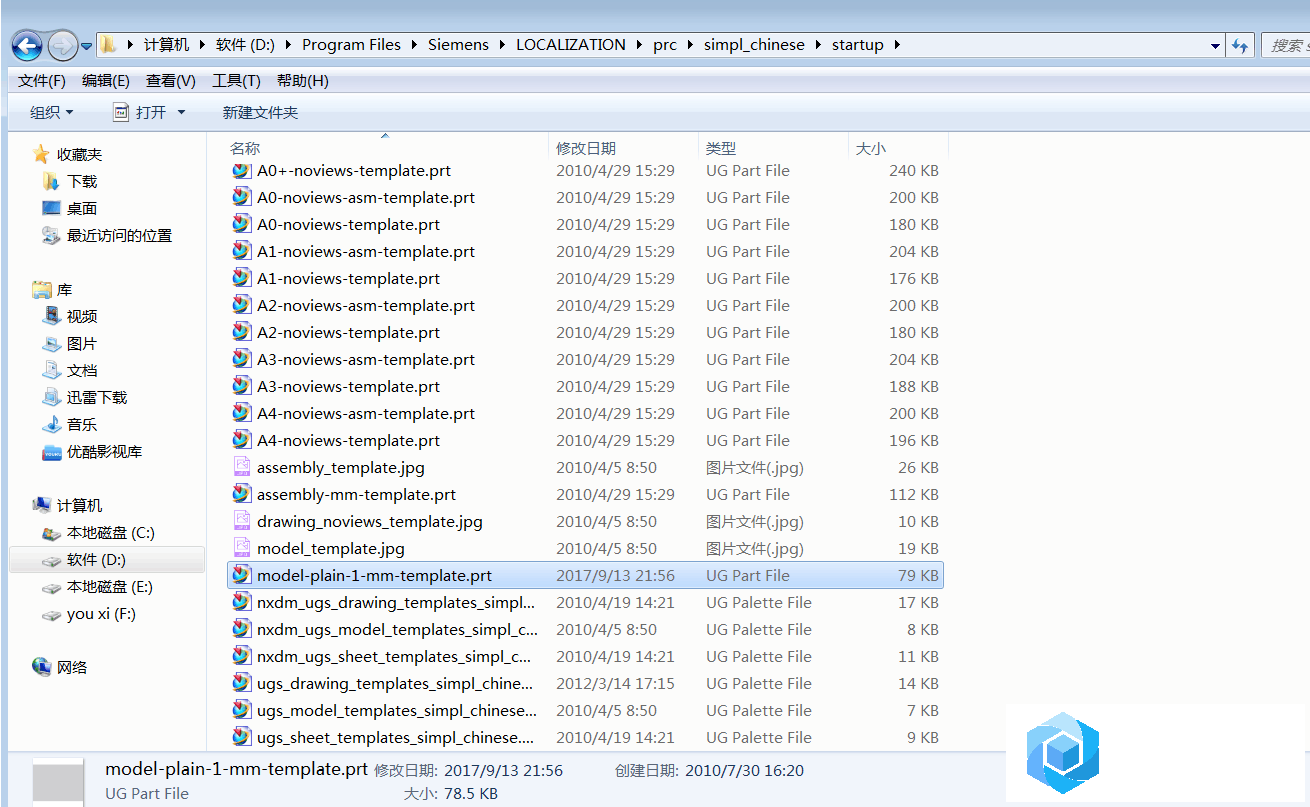Select 收藏夹 star icon in navigation pane
Image resolution: width=1310 pixels, height=807 pixels.
tap(41, 155)
